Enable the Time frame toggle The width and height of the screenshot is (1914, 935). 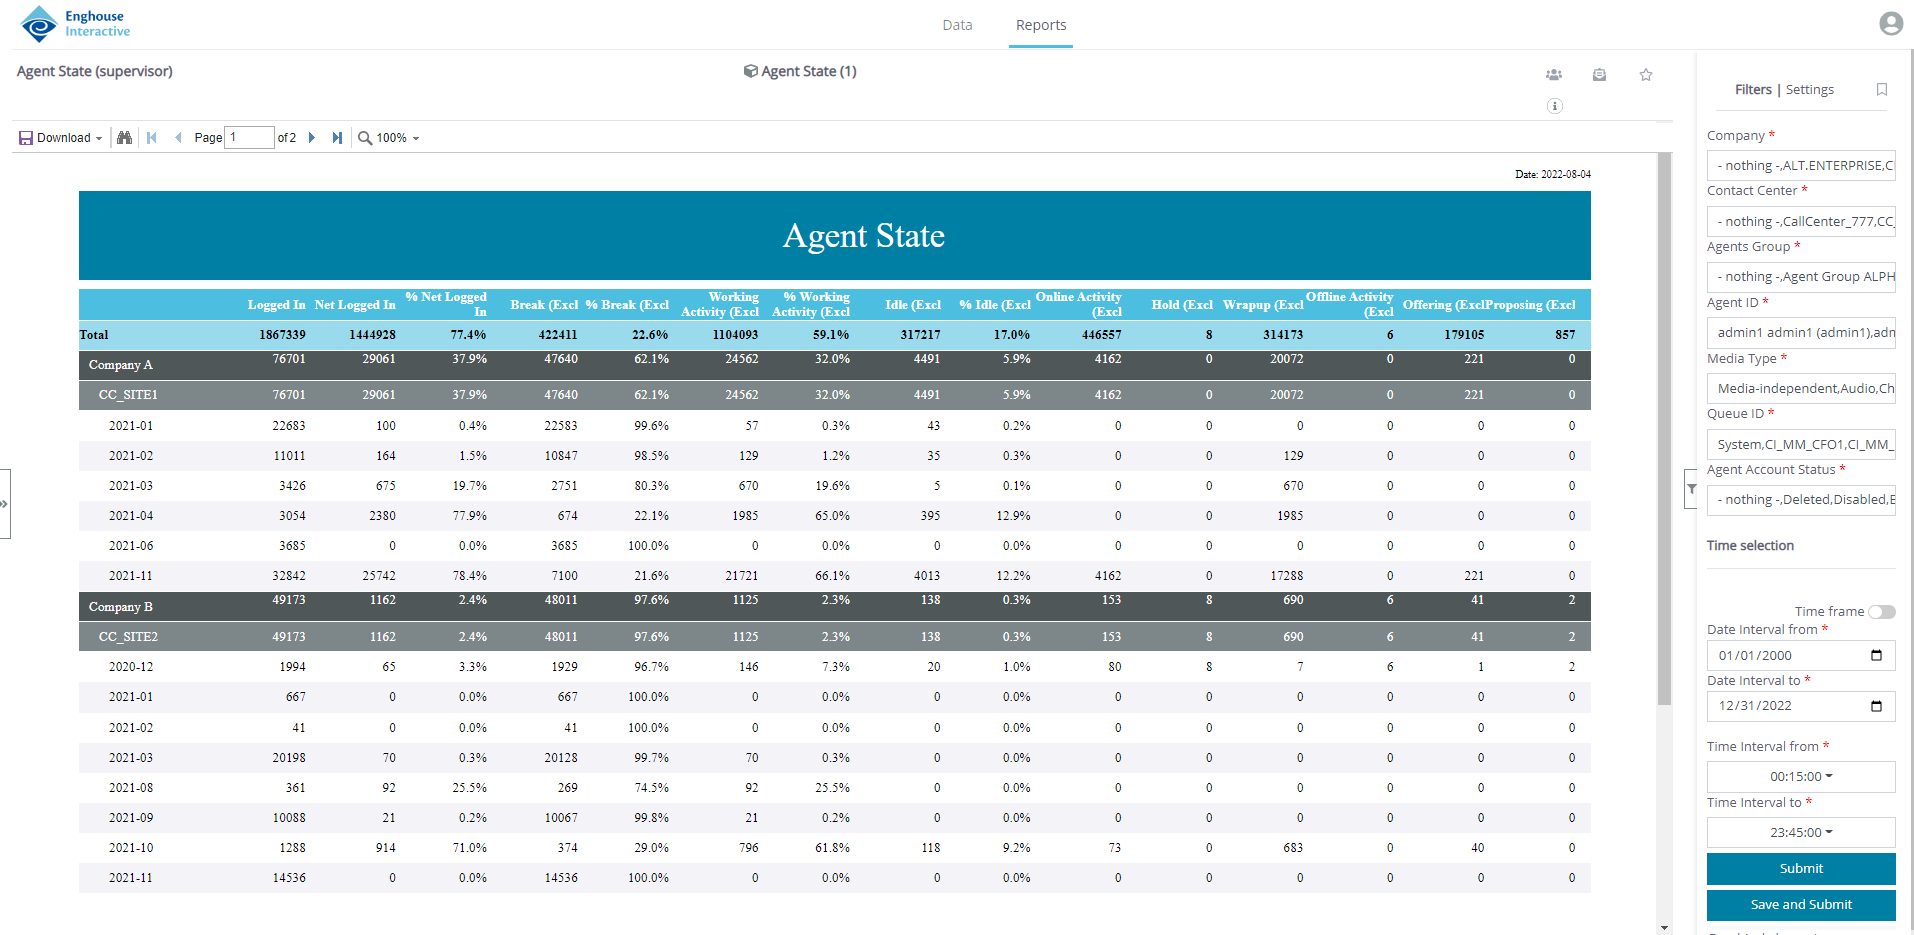(1882, 611)
